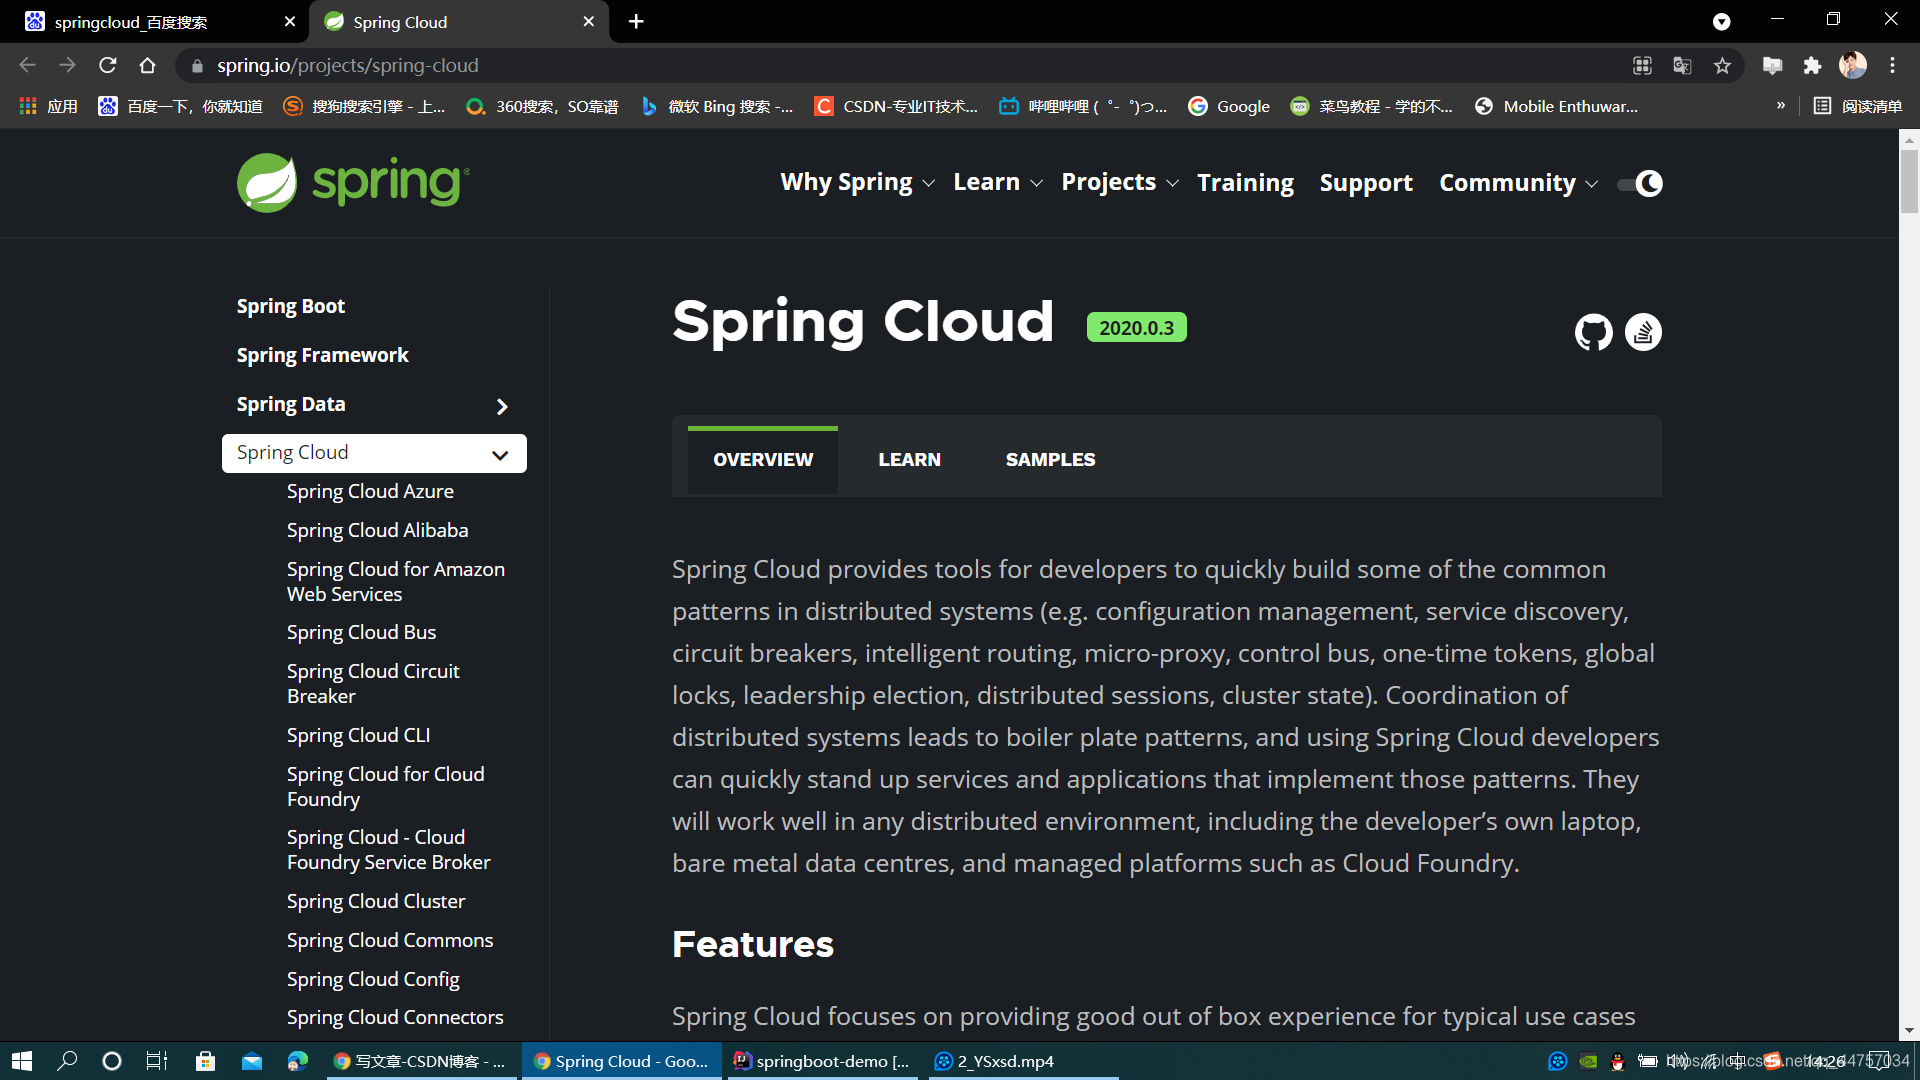
Task: Open Spring Cloud Bus
Action: pyautogui.click(x=361, y=632)
